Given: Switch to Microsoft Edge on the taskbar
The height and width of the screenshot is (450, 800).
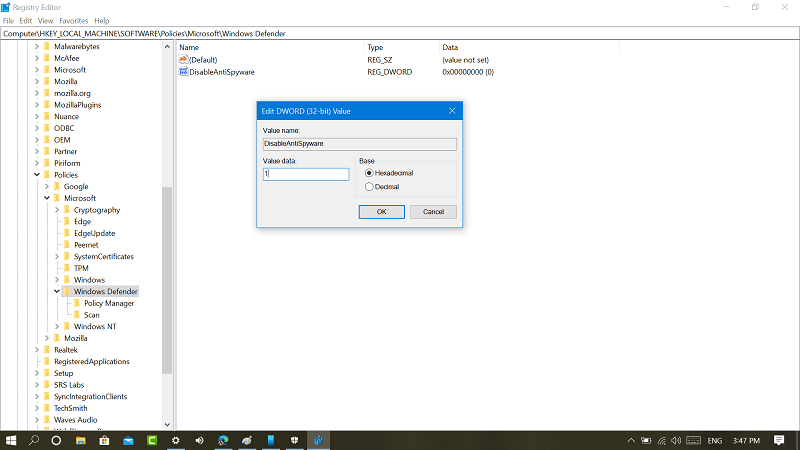Looking at the screenshot, I should point(223,440).
